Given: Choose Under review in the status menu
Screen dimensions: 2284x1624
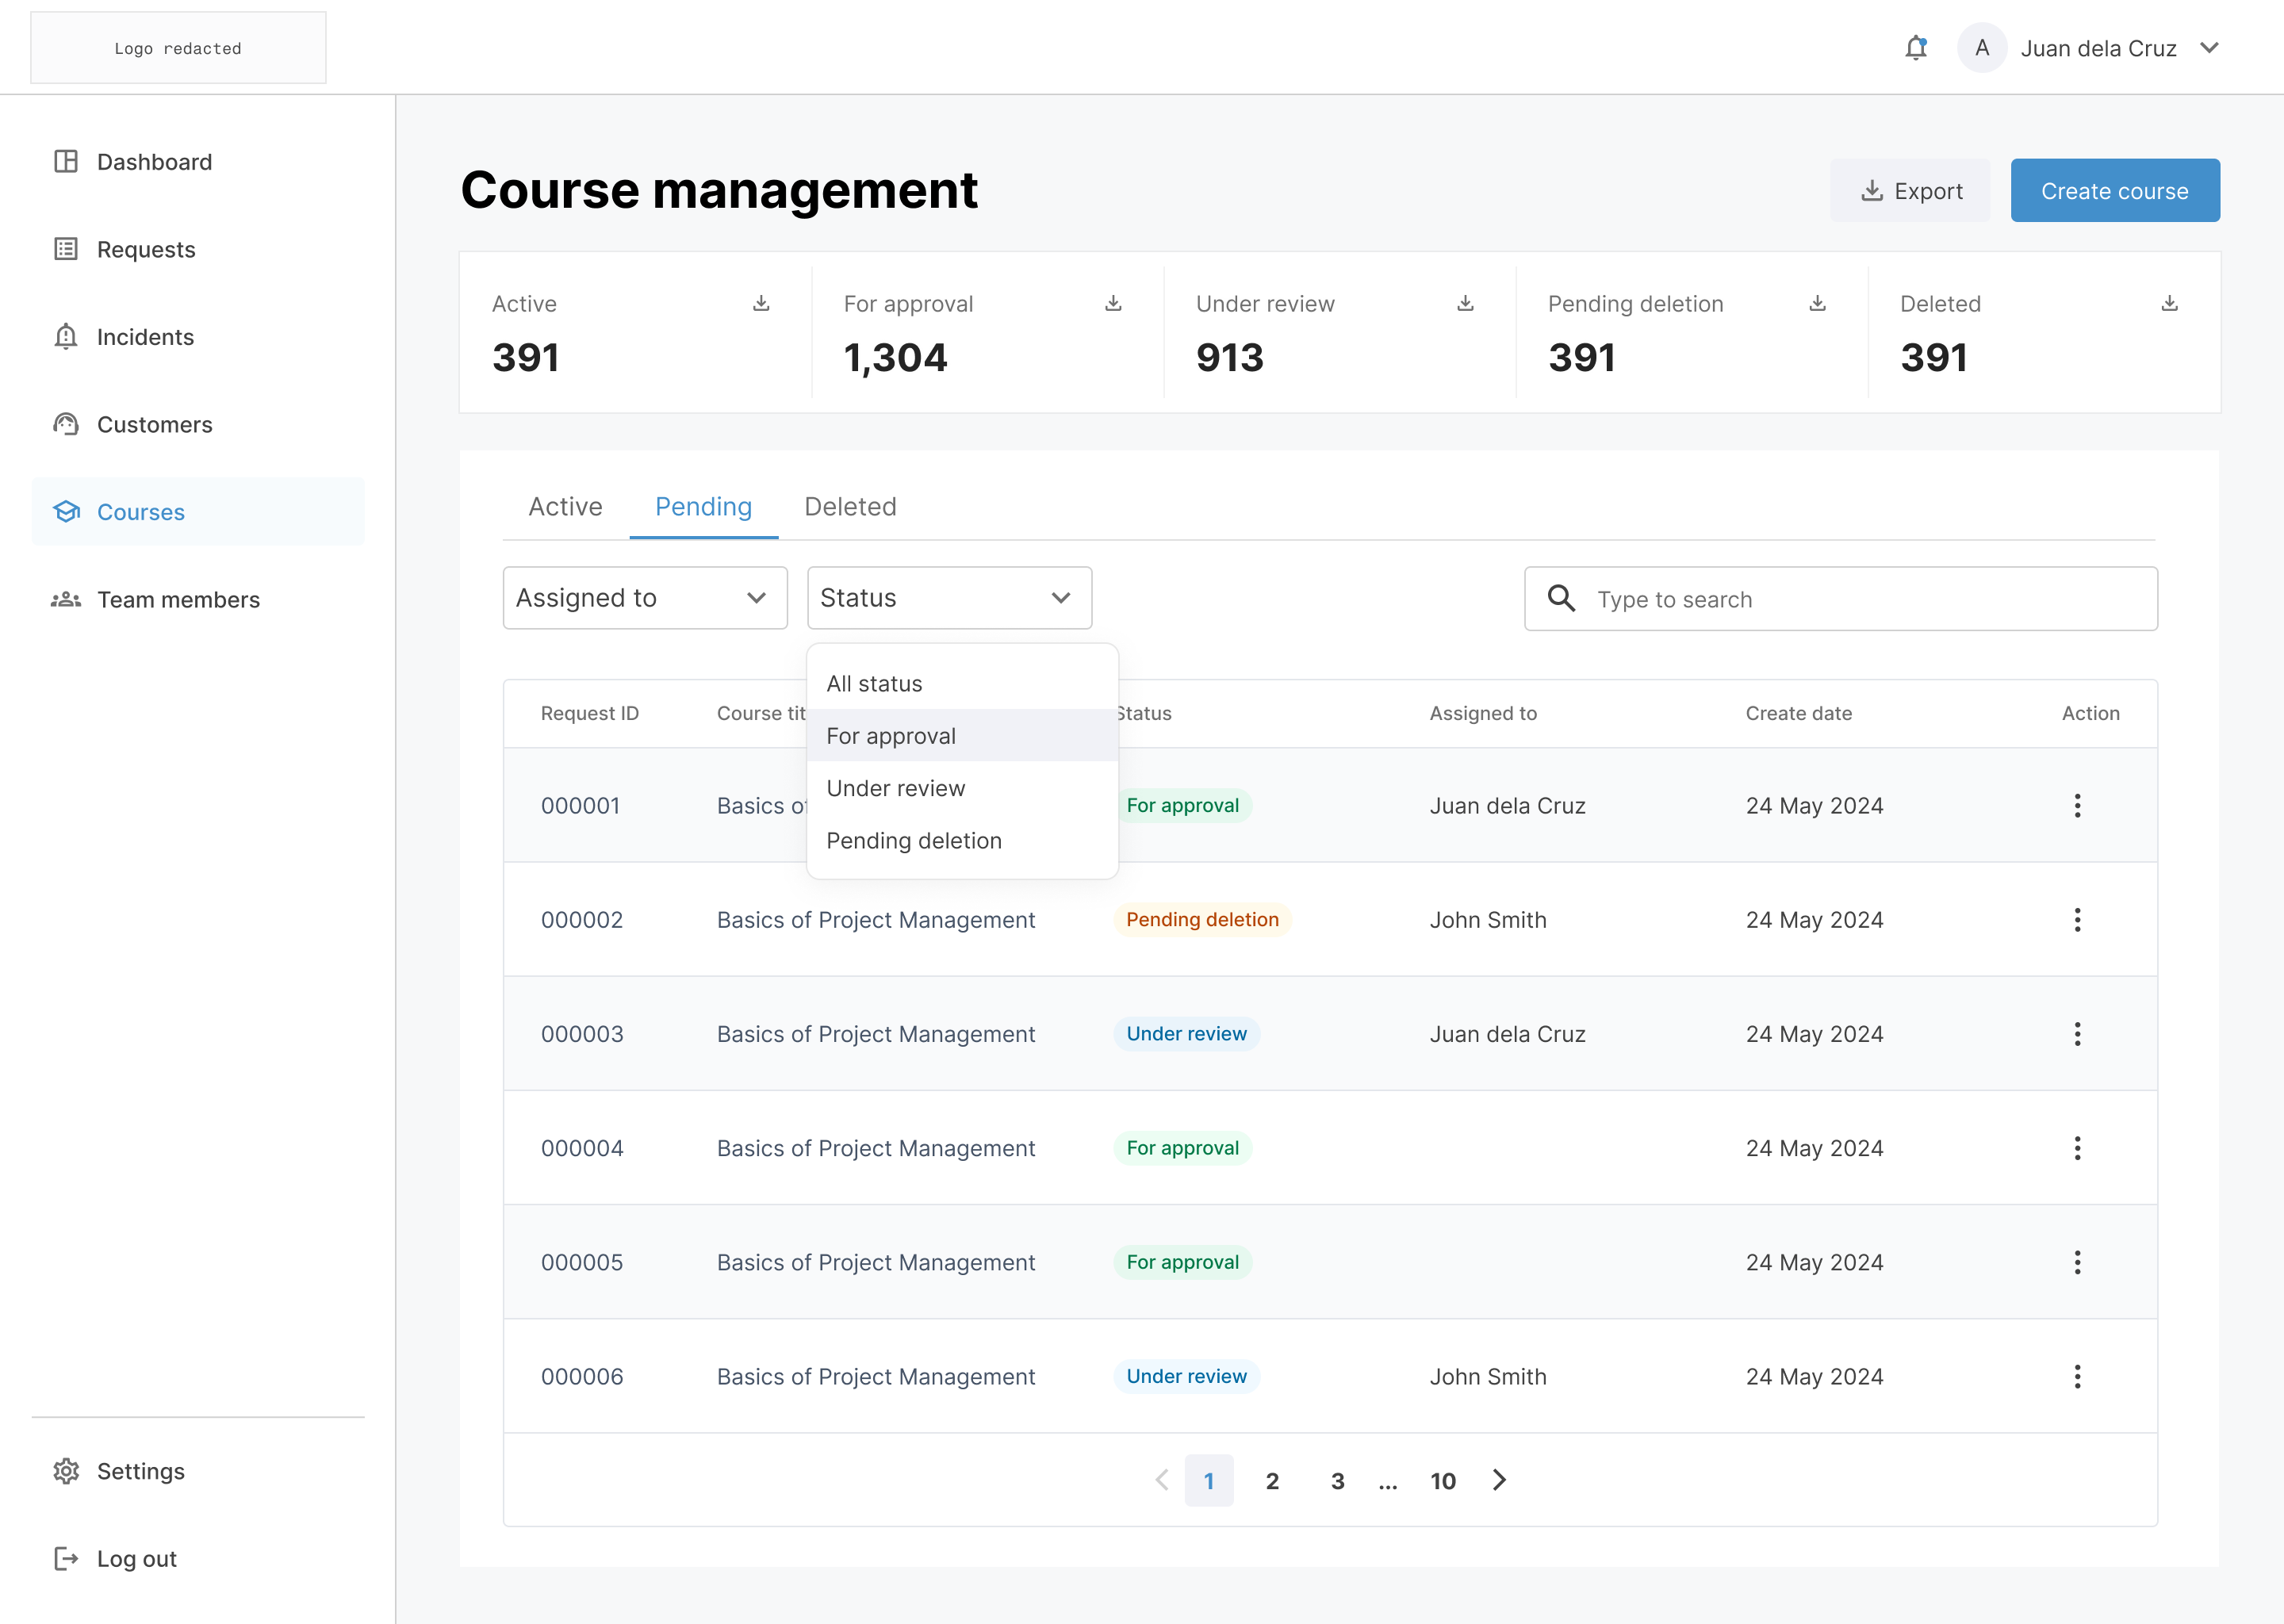Looking at the screenshot, I should tap(895, 788).
